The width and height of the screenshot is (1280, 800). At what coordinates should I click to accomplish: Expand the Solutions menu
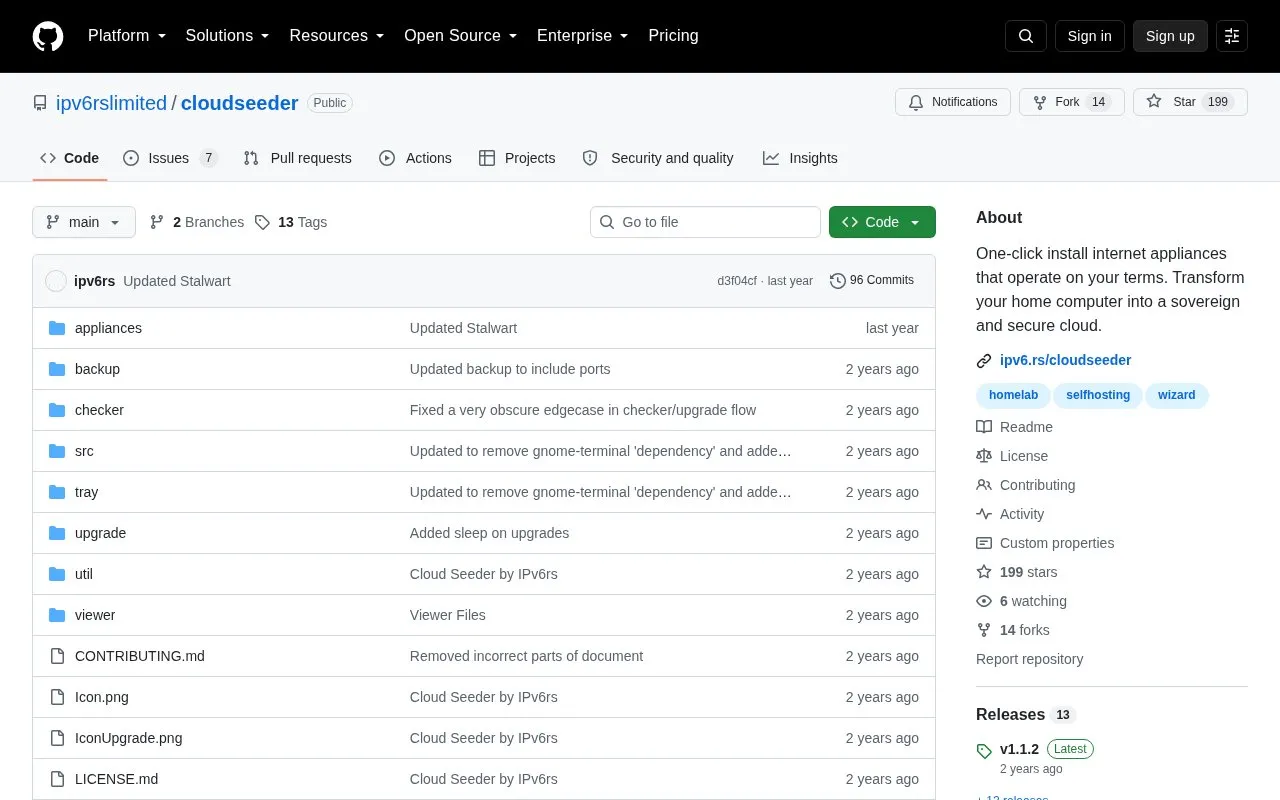(227, 36)
